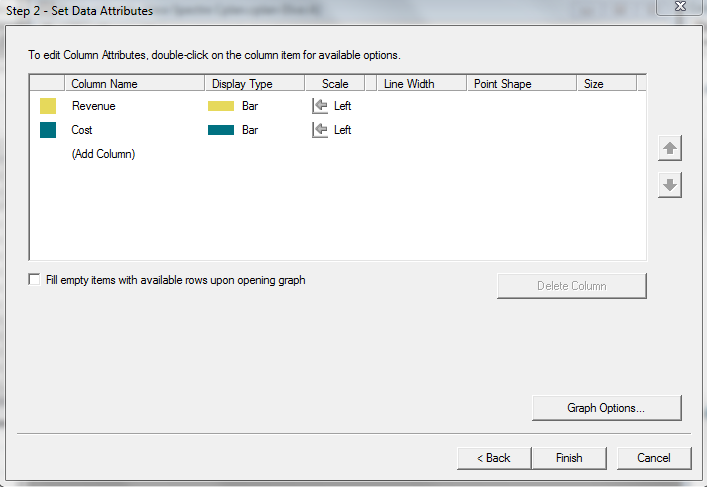Viewport: 707px width, 487px height.
Task: Click the Left scale arrow icon for Revenue
Action: [x=320, y=106]
